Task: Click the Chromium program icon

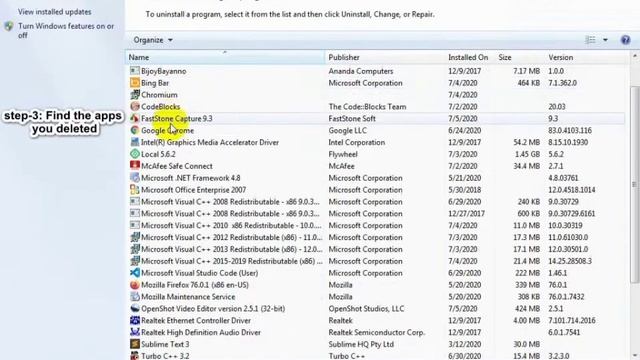Action: (x=135, y=94)
